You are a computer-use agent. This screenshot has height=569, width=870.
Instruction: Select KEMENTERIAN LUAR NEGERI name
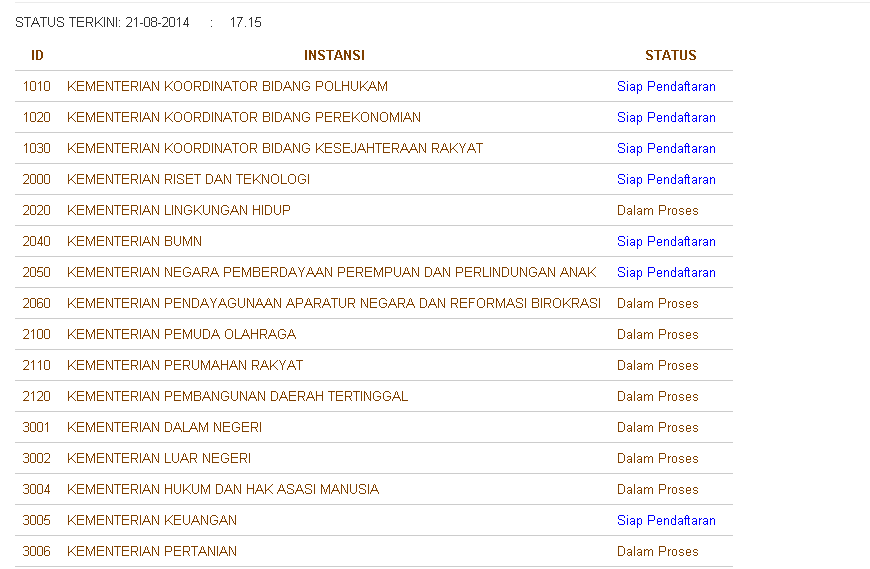click(x=159, y=459)
